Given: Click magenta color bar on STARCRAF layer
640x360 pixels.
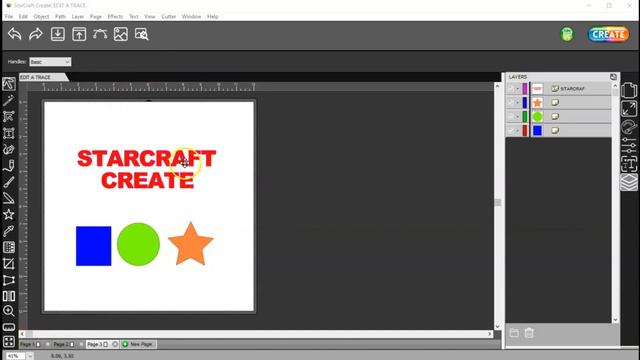Looking at the screenshot, I should [x=525, y=89].
